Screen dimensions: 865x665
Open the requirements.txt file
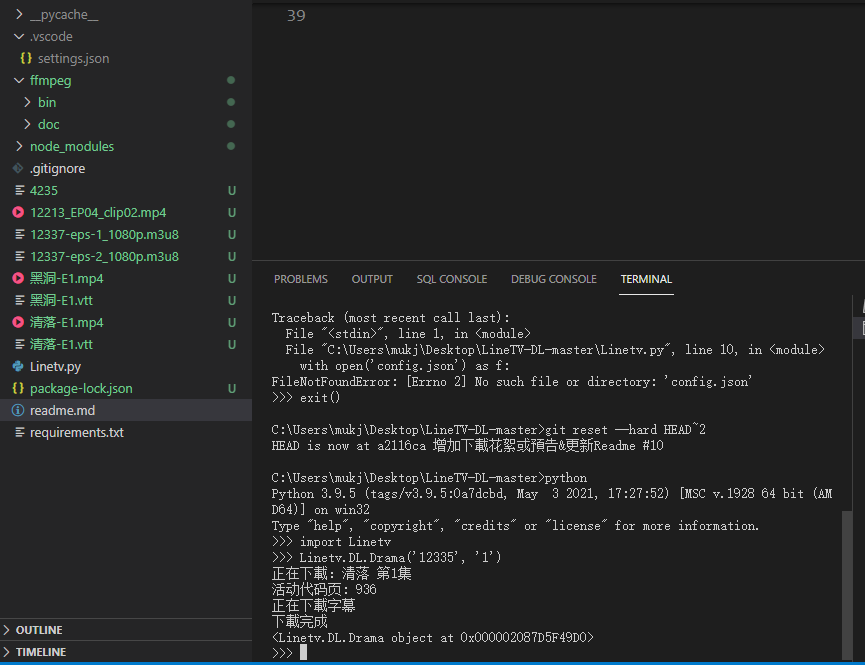click(x=77, y=433)
